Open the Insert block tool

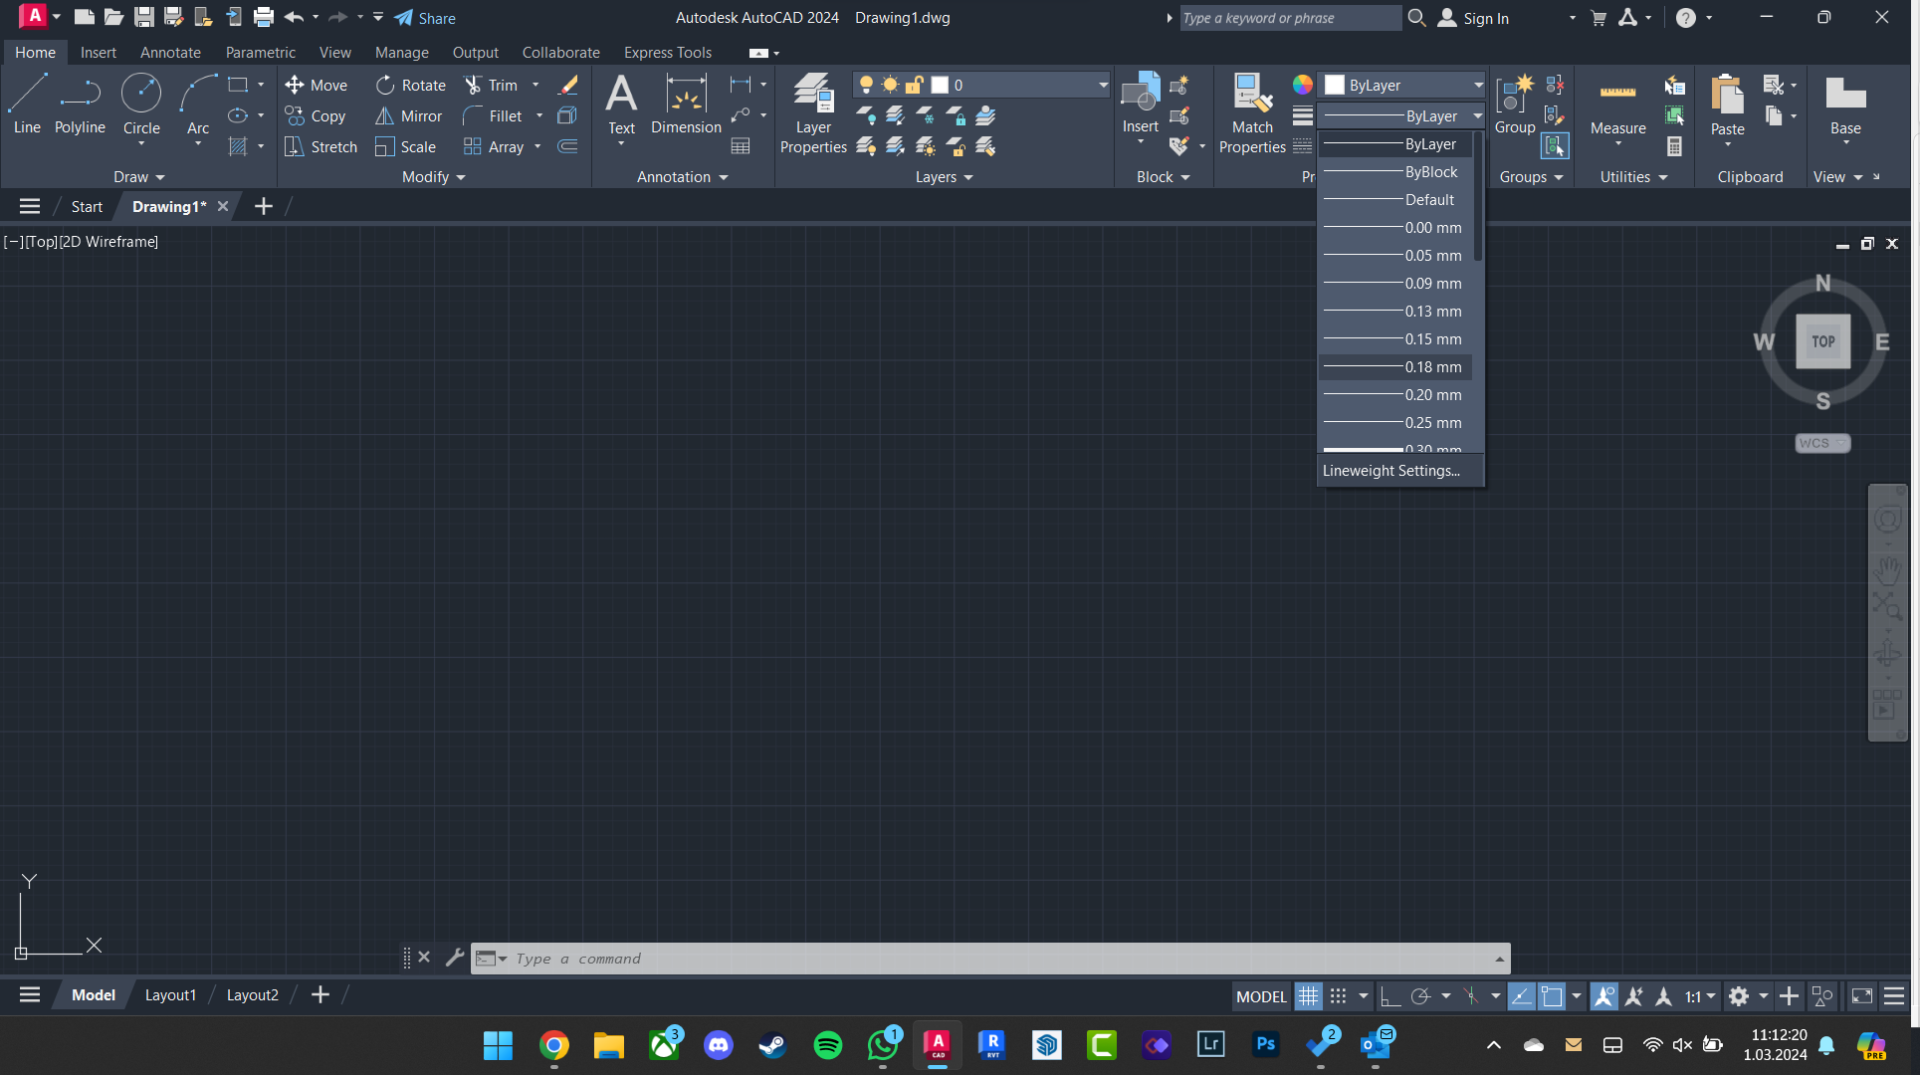[1140, 103]
